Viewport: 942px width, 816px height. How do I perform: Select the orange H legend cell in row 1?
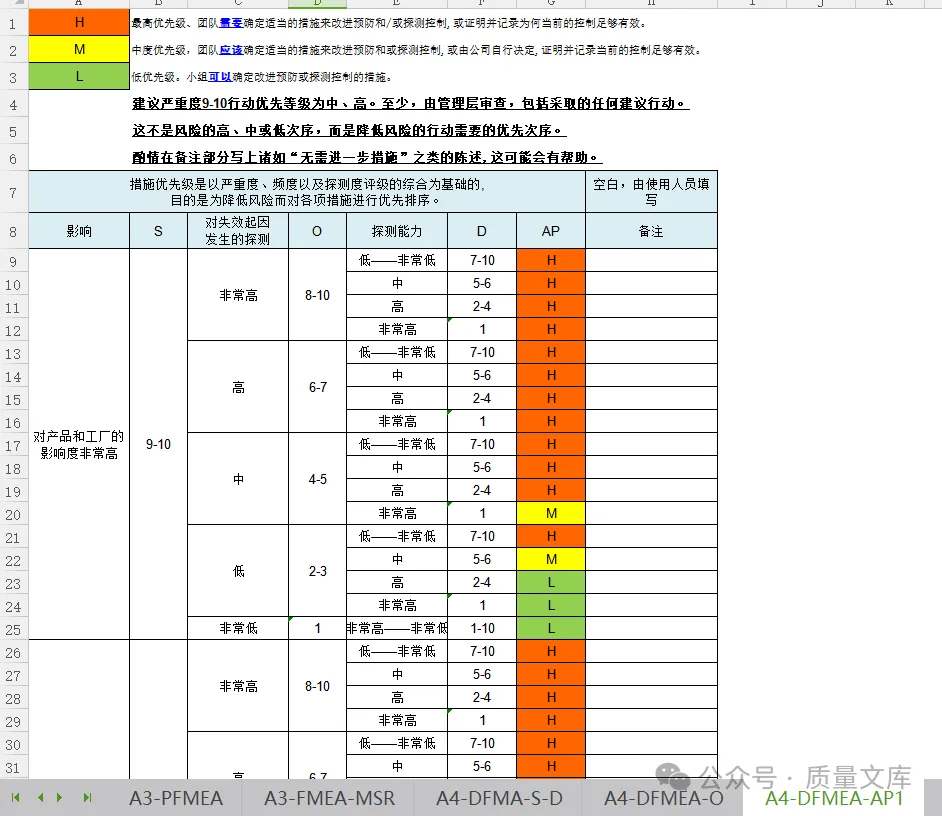pos(79,22)
